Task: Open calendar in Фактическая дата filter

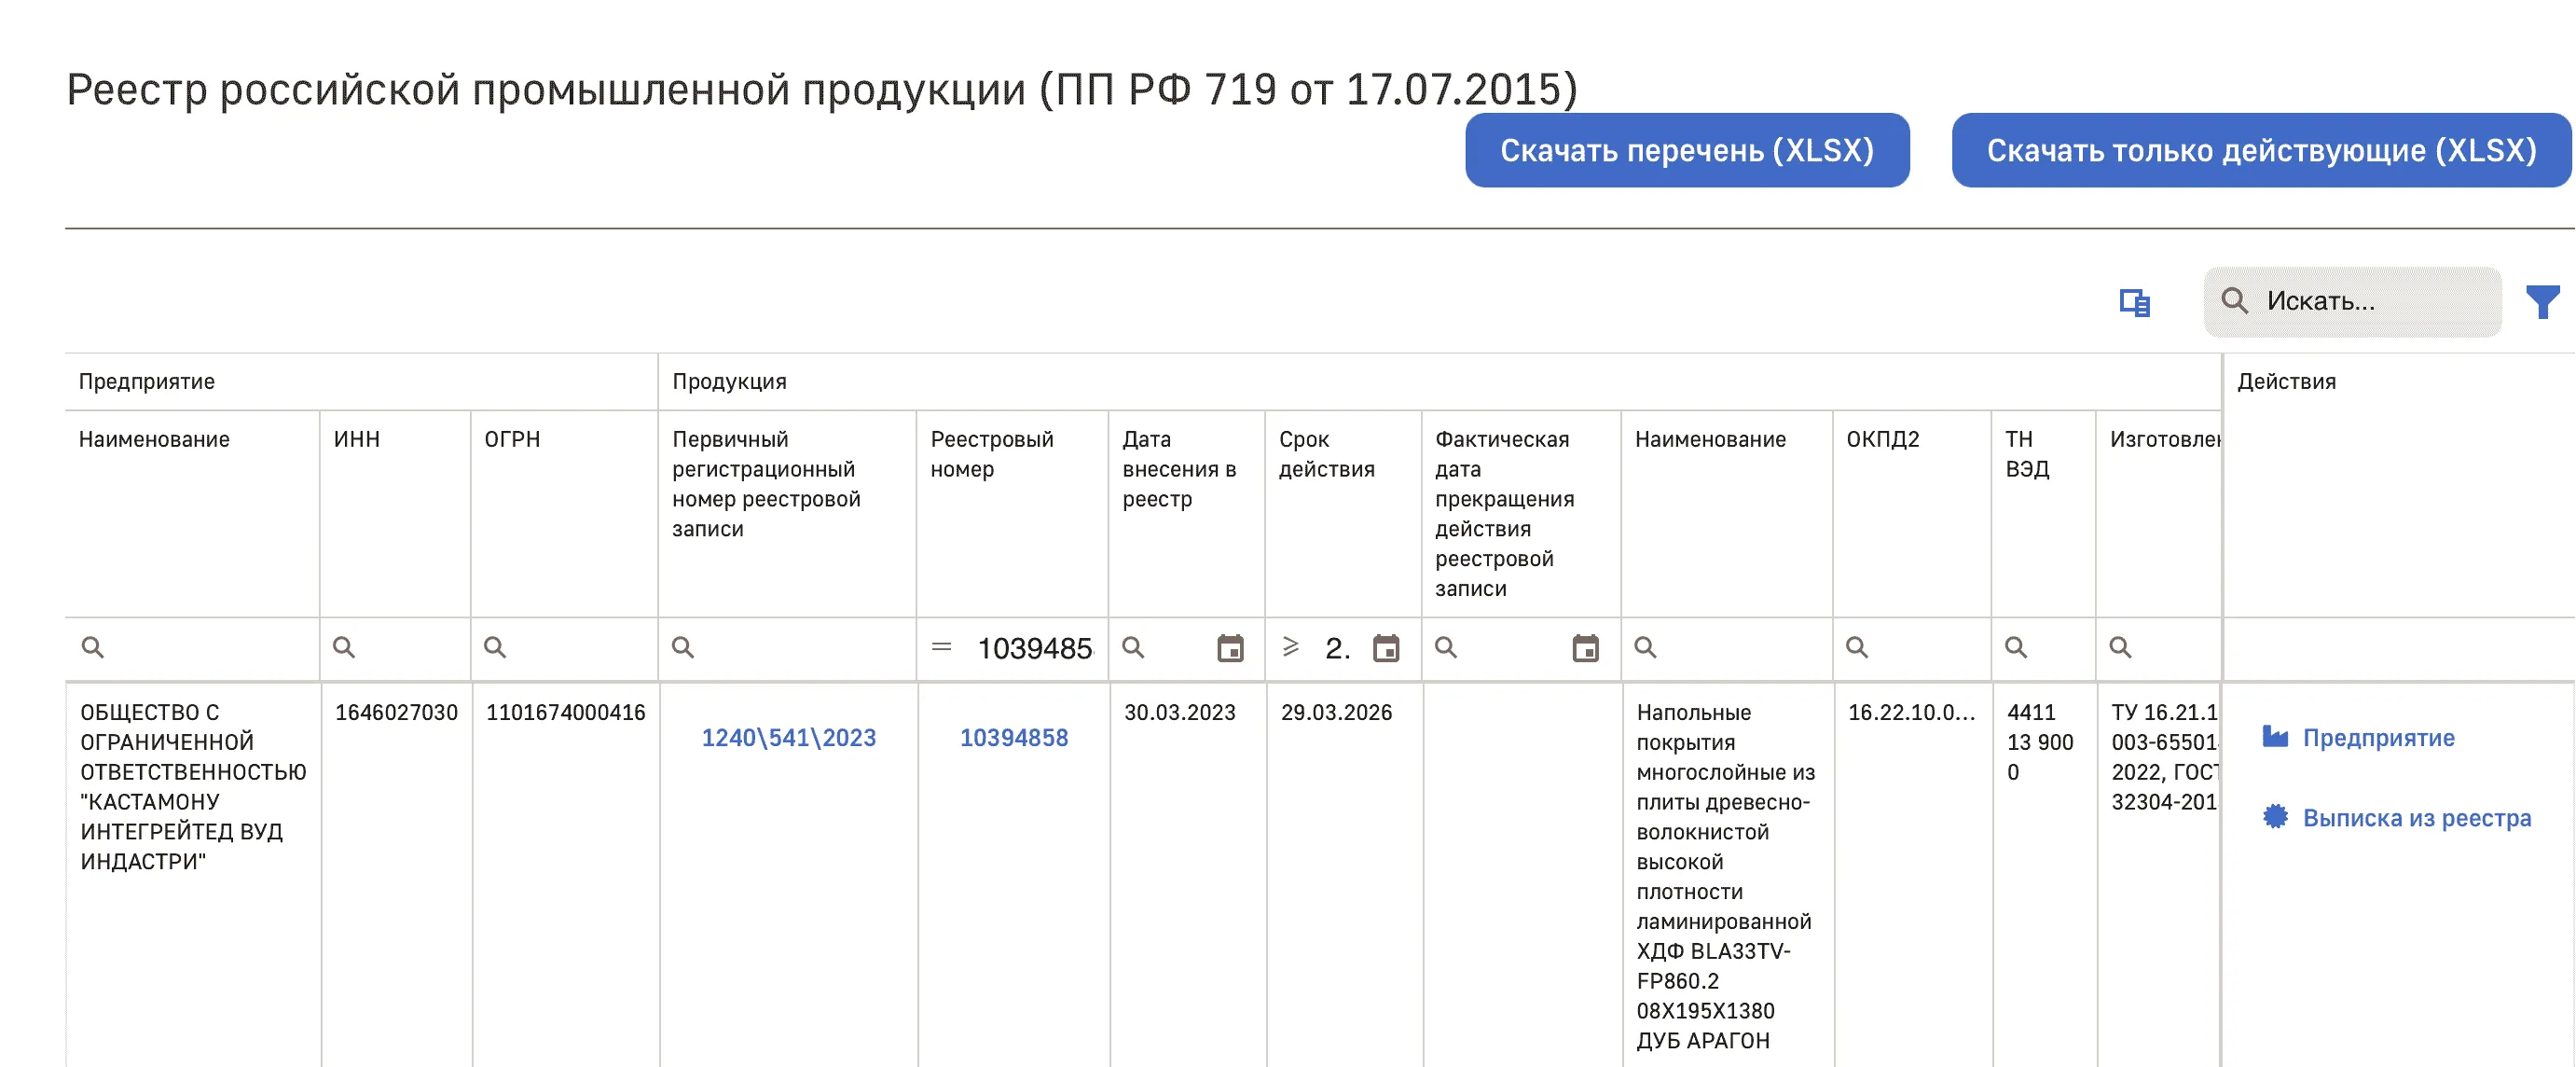Action: [1585, 648]
